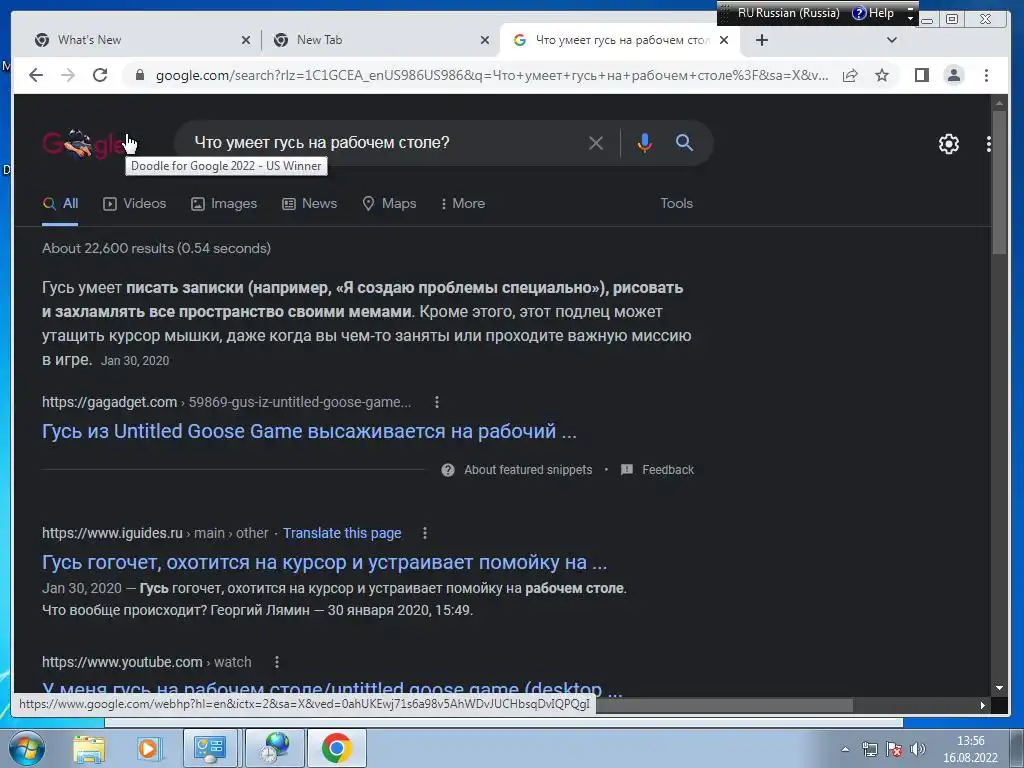The height and width of the screenshot is (768, 1024).
Task: Click the forward navigation arrow
Action: 68,75
